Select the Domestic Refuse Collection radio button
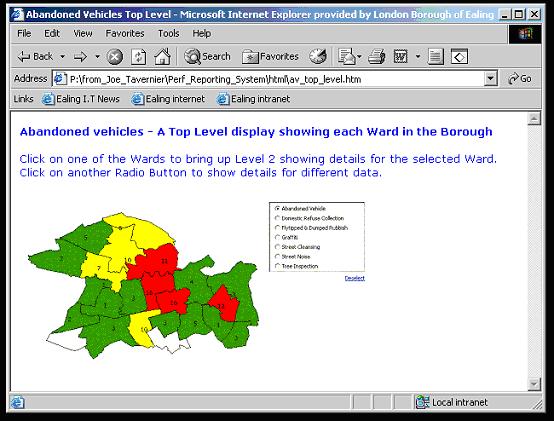The width and height of the screenshot is (554, 421). tap(277, 218)
